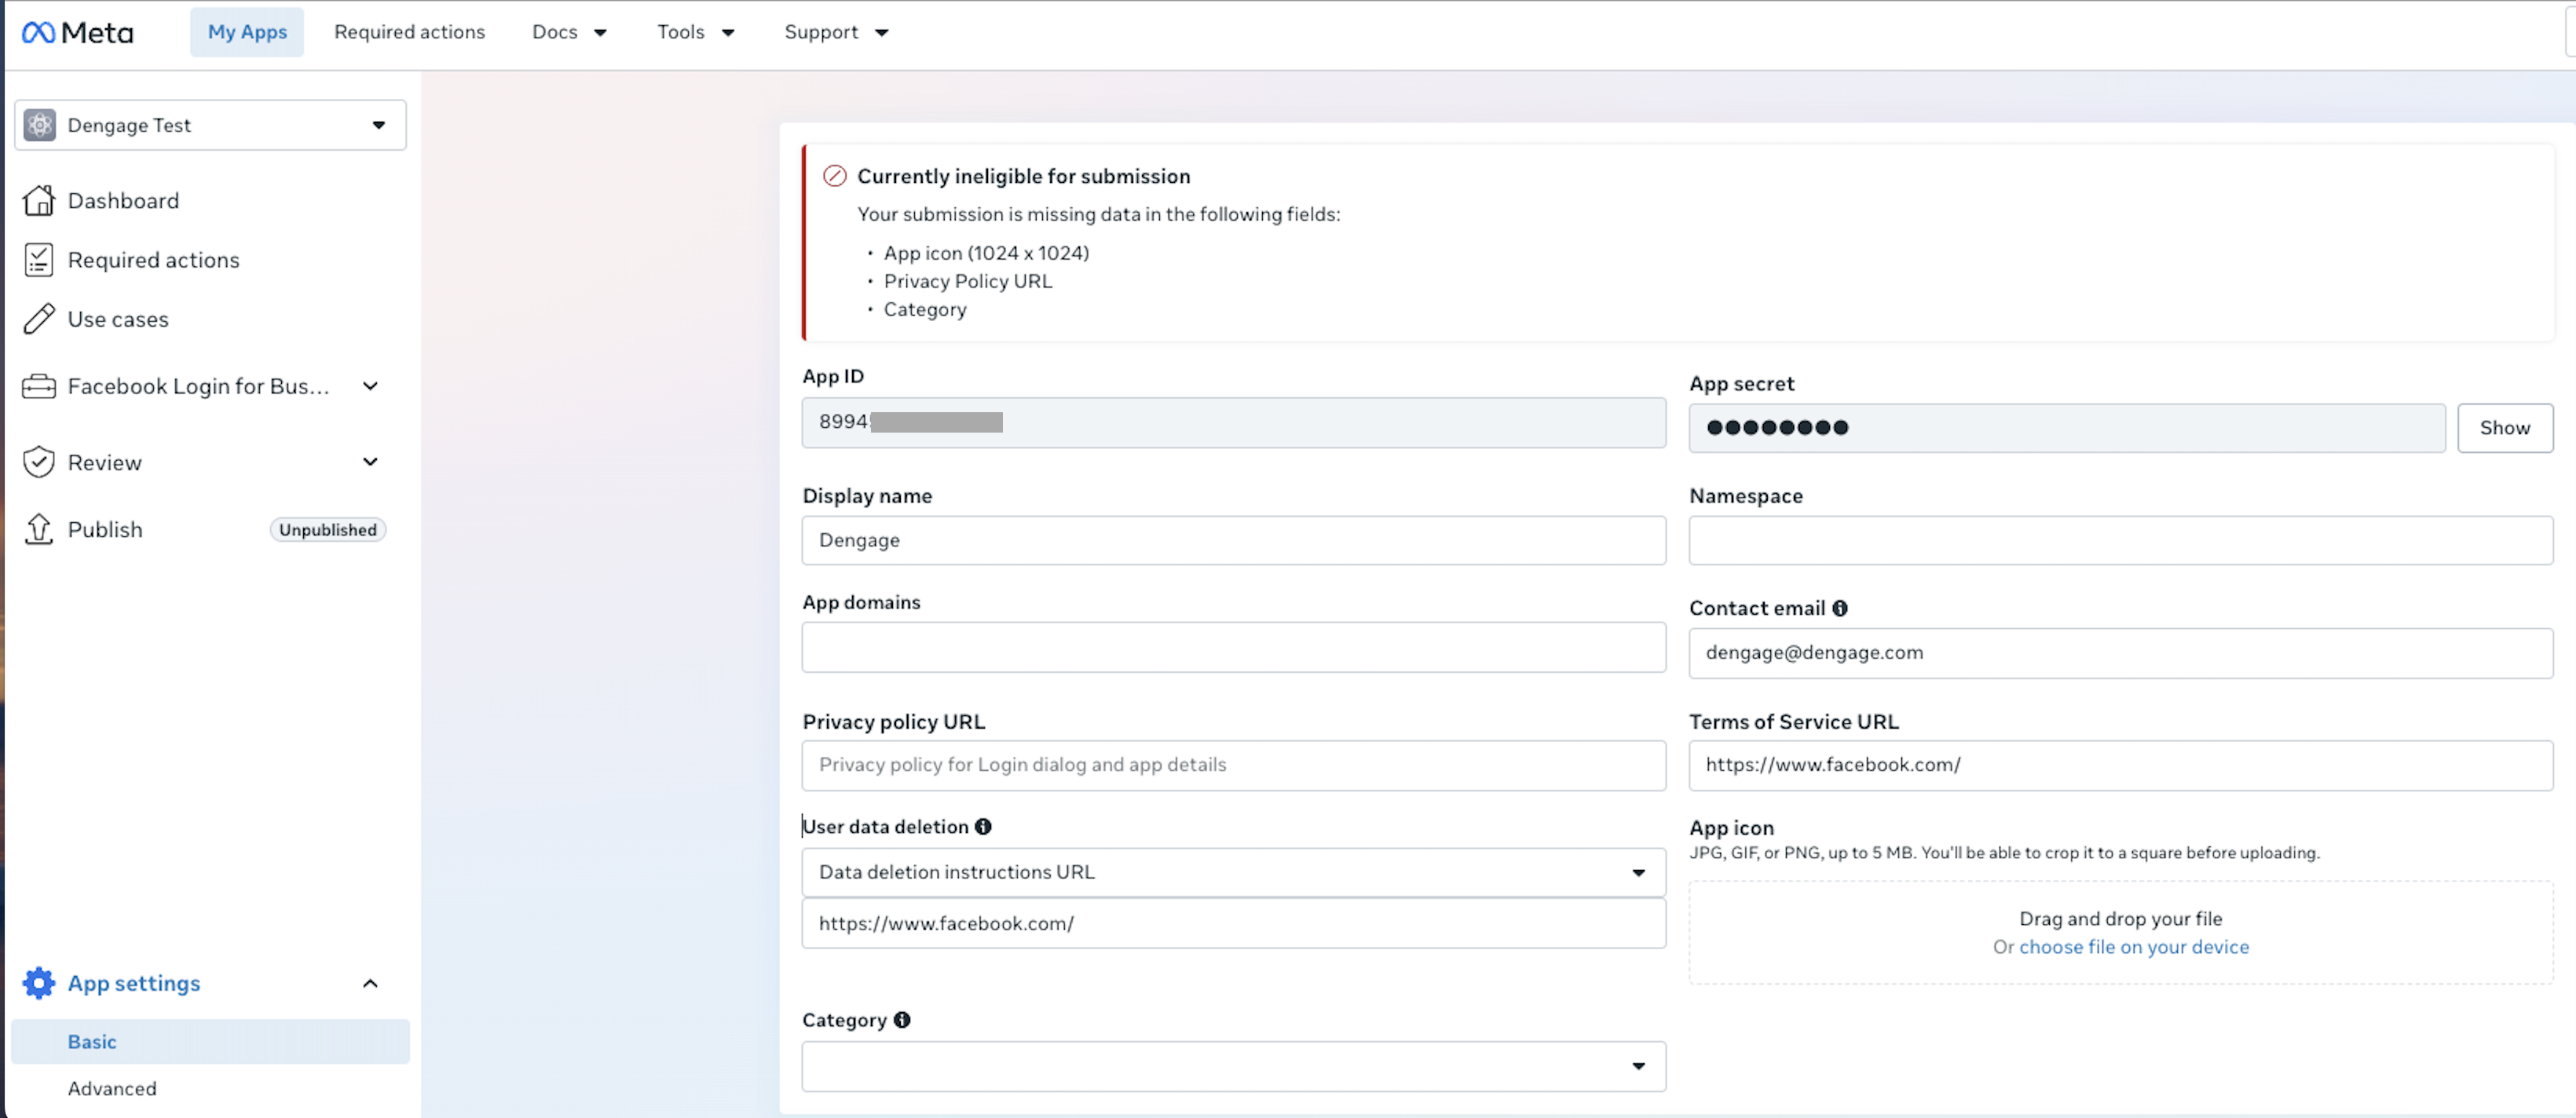
Task: Select My Apps tab
Action: (247, 32)
